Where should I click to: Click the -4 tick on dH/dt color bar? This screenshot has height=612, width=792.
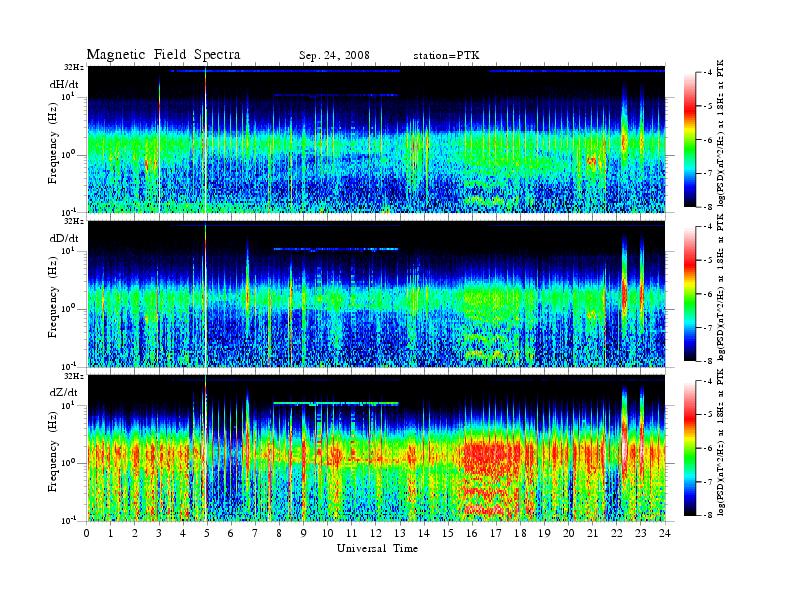coord(708,73)
